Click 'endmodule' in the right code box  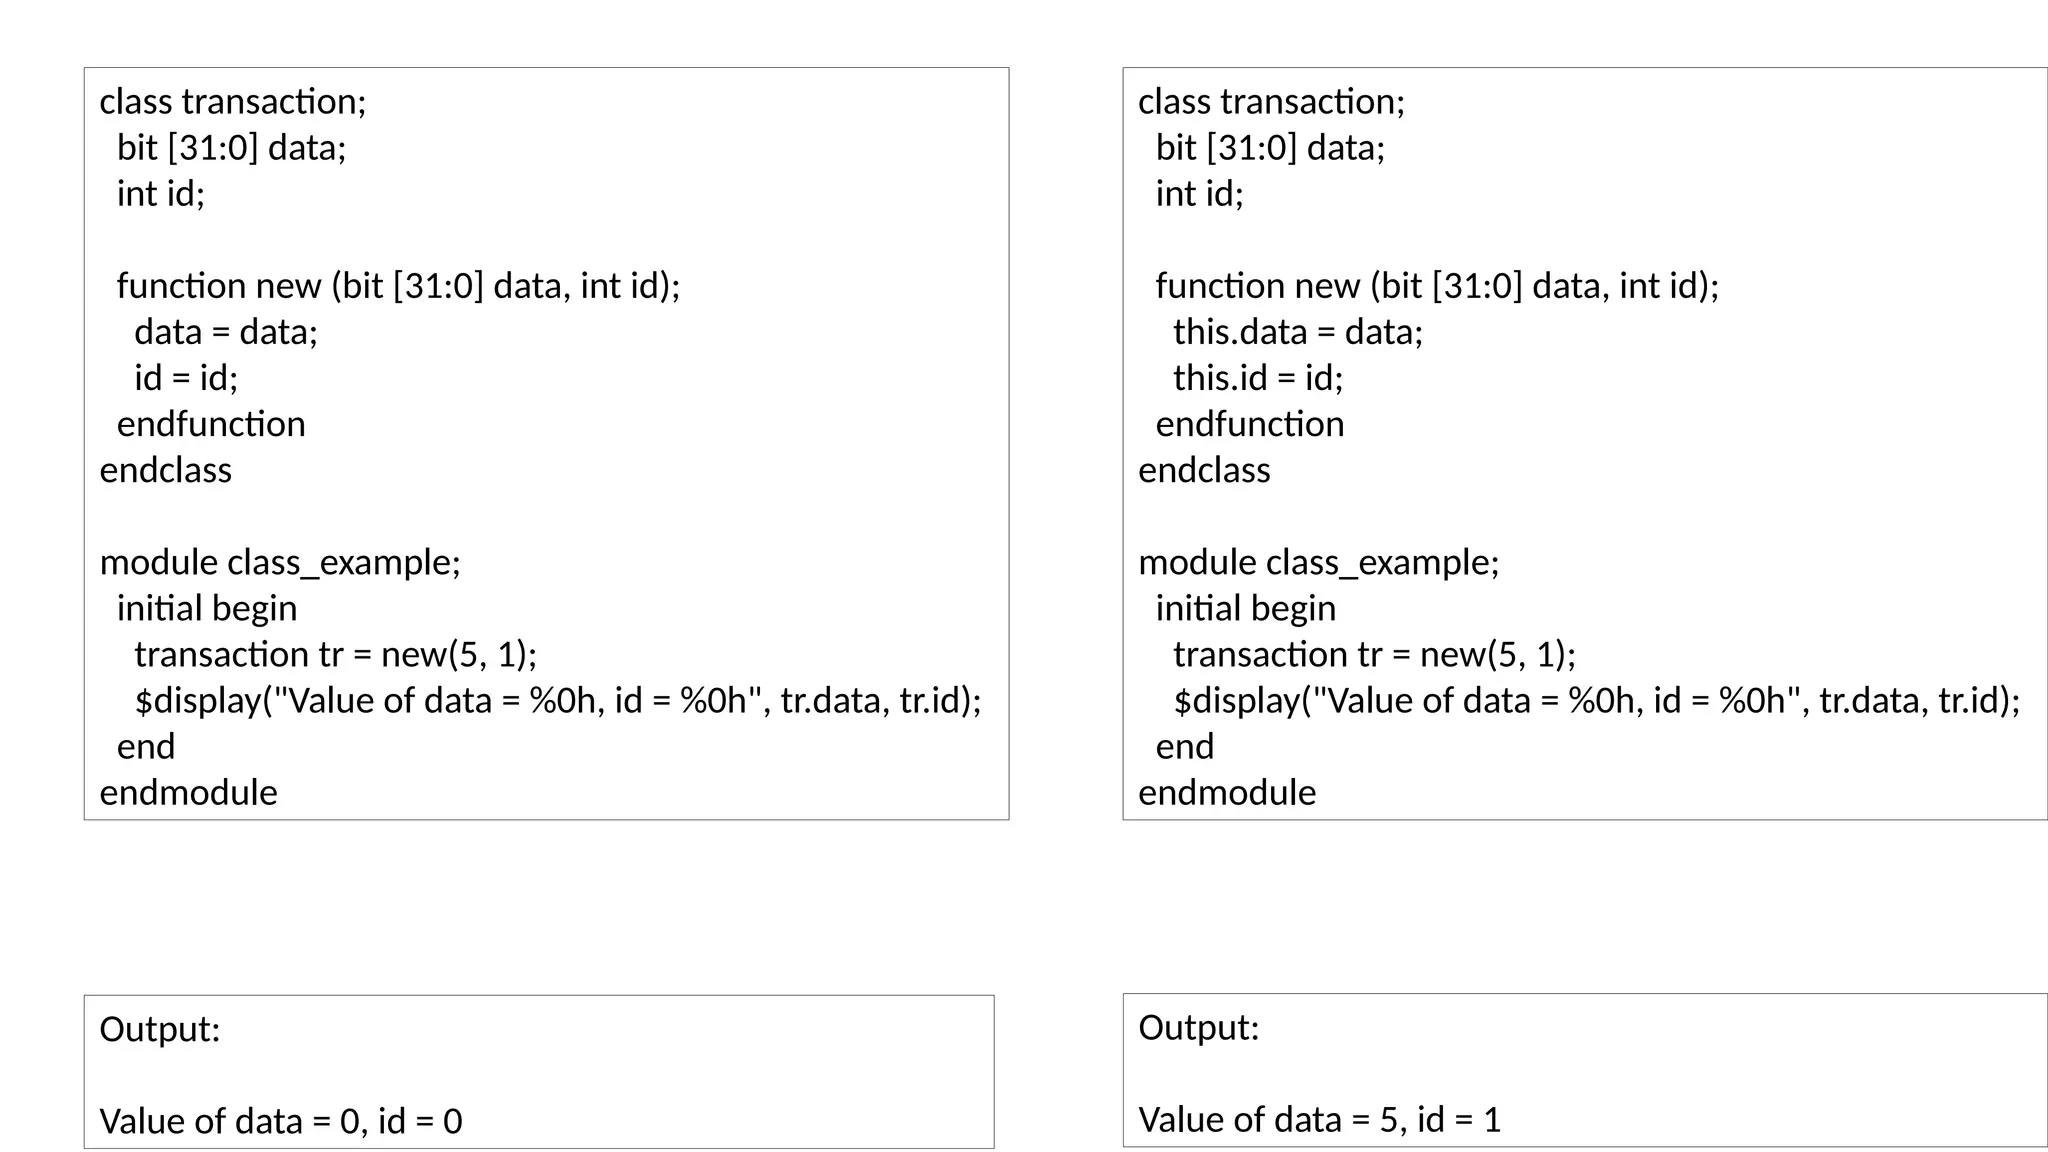click(1227, 793)
